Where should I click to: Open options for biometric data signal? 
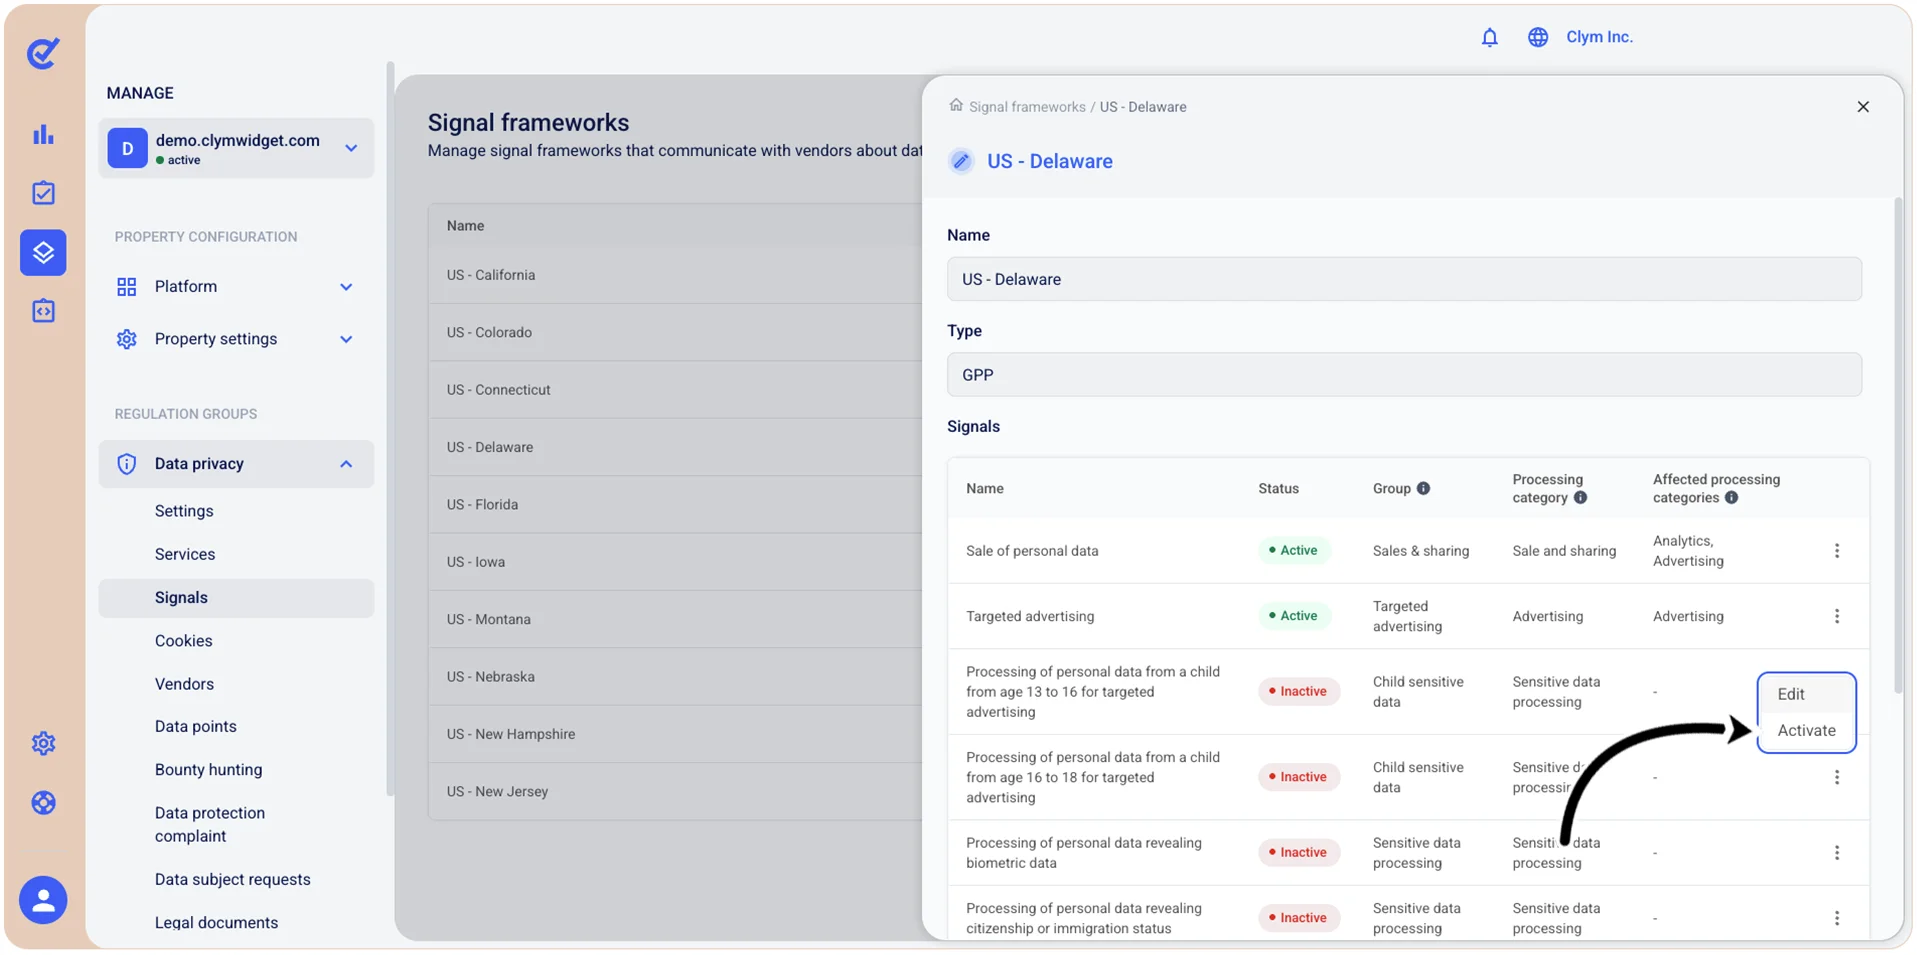point(1837,853)
